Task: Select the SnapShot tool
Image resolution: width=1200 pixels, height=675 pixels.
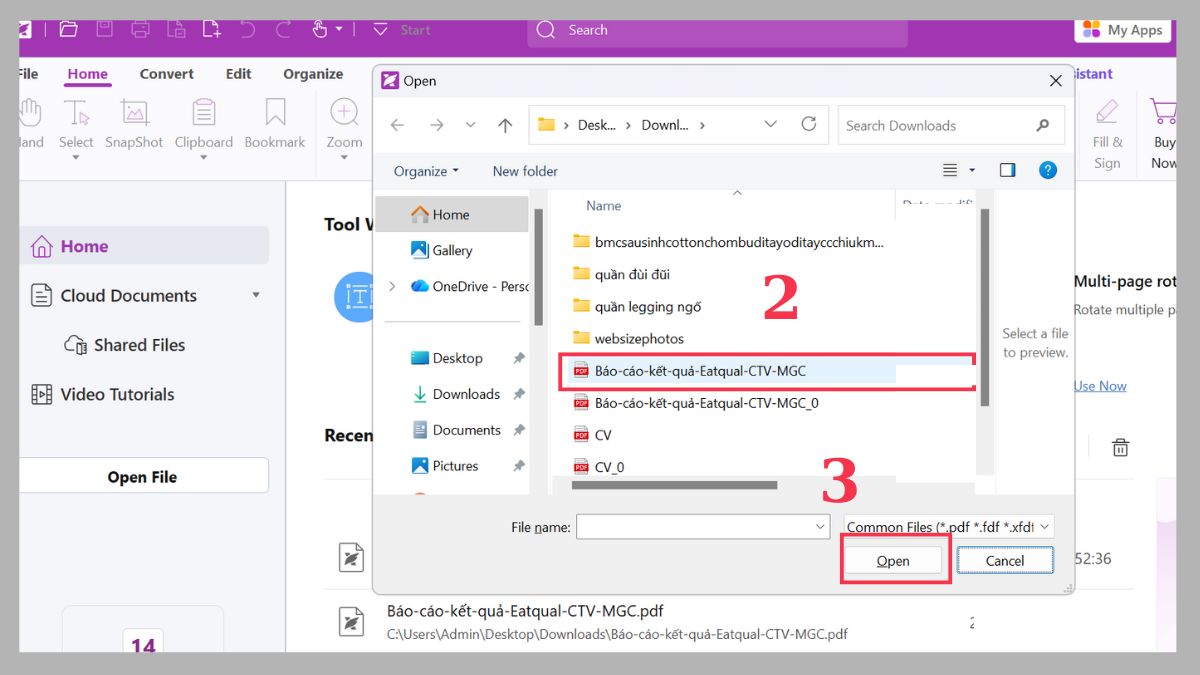Action: (133, 120)
